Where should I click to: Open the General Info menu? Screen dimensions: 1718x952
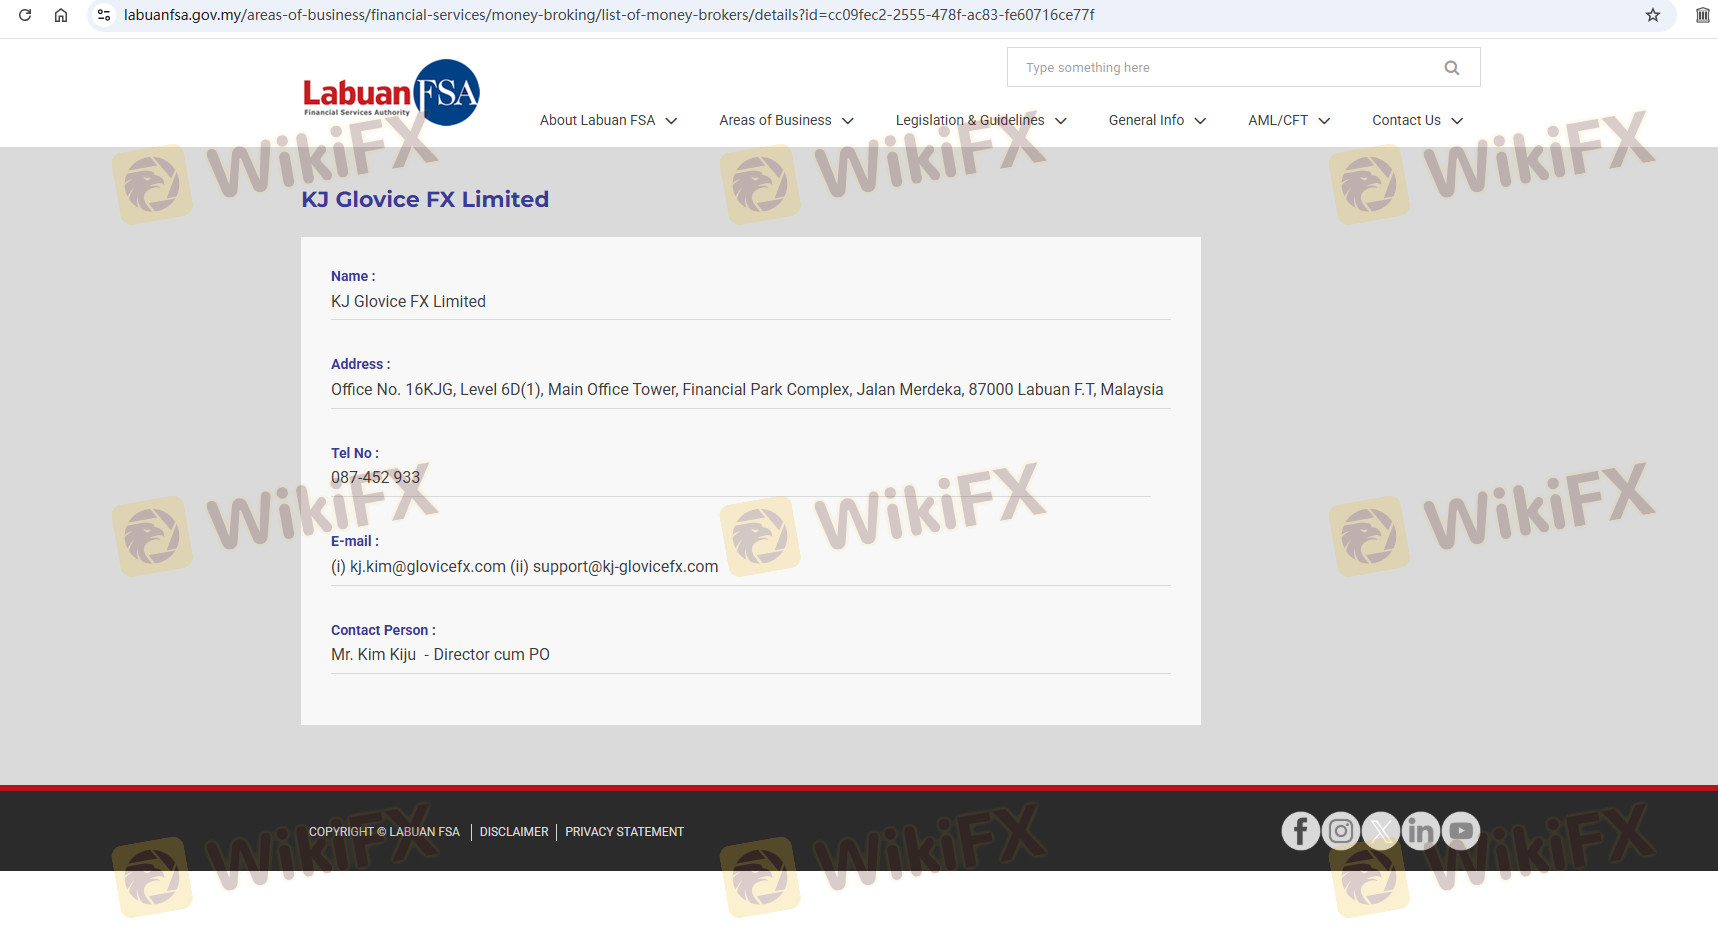point(1157,120)
